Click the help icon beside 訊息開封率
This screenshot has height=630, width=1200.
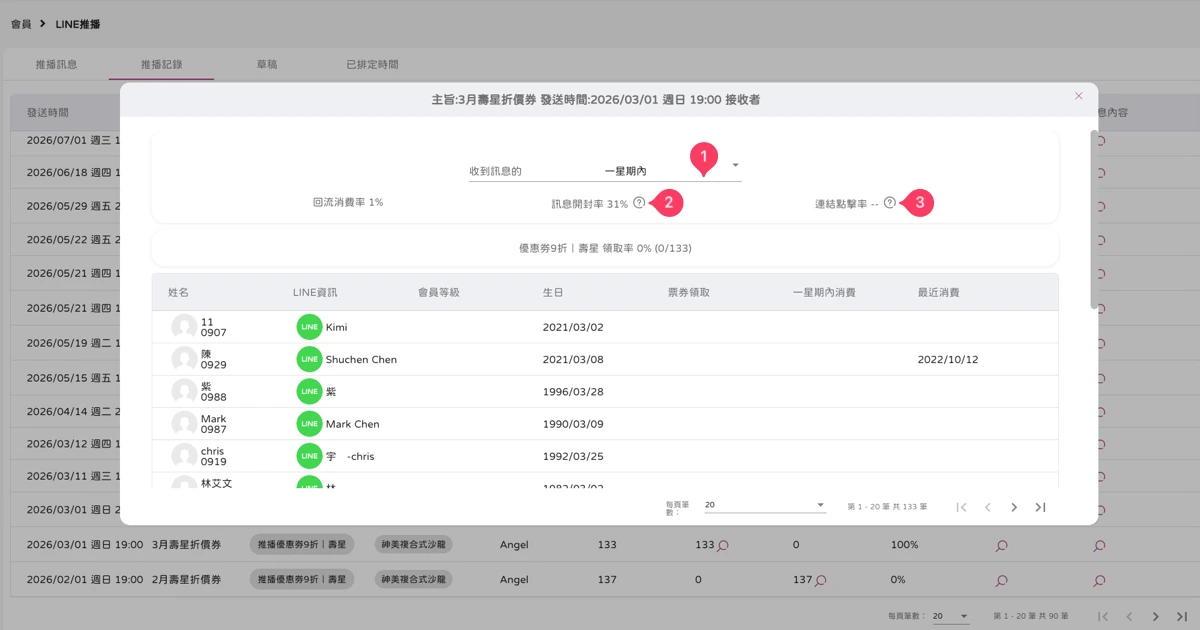(x=639, y=203)
